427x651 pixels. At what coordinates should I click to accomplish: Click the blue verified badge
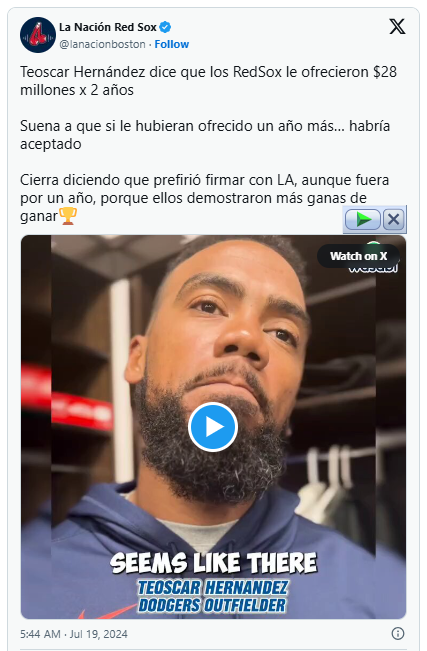coord(165,27)
